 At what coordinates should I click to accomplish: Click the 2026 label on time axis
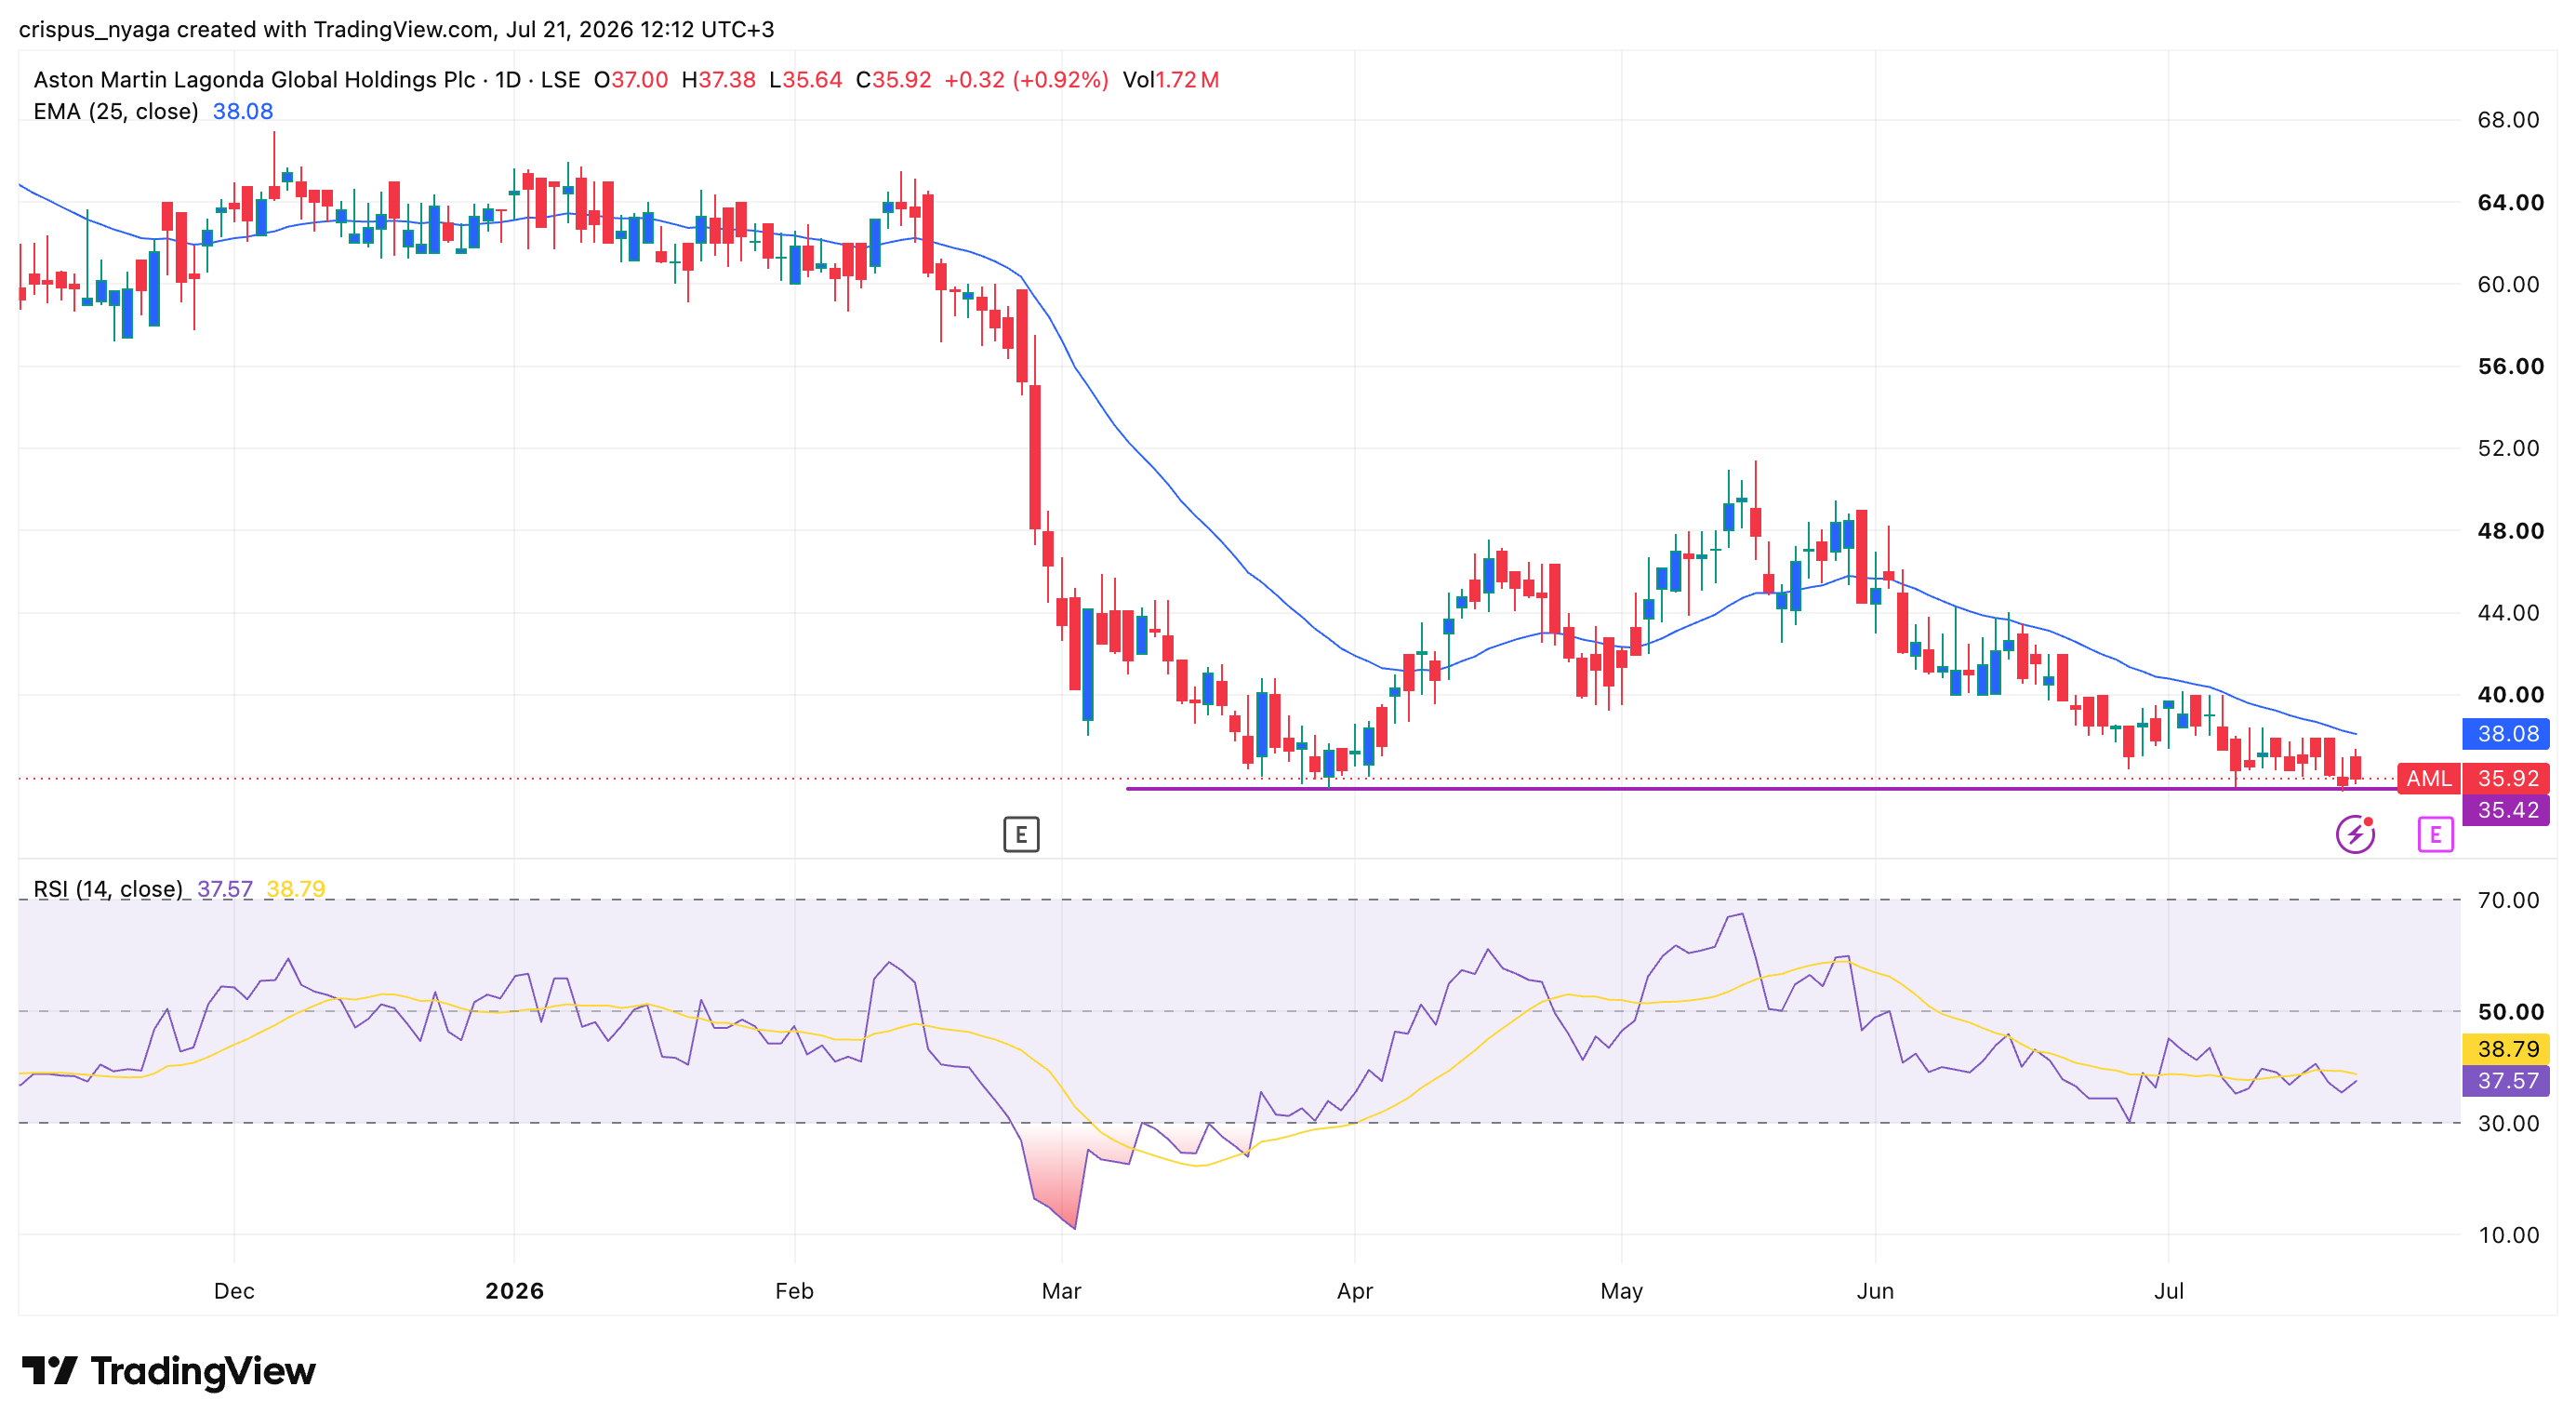[514, 1291]
